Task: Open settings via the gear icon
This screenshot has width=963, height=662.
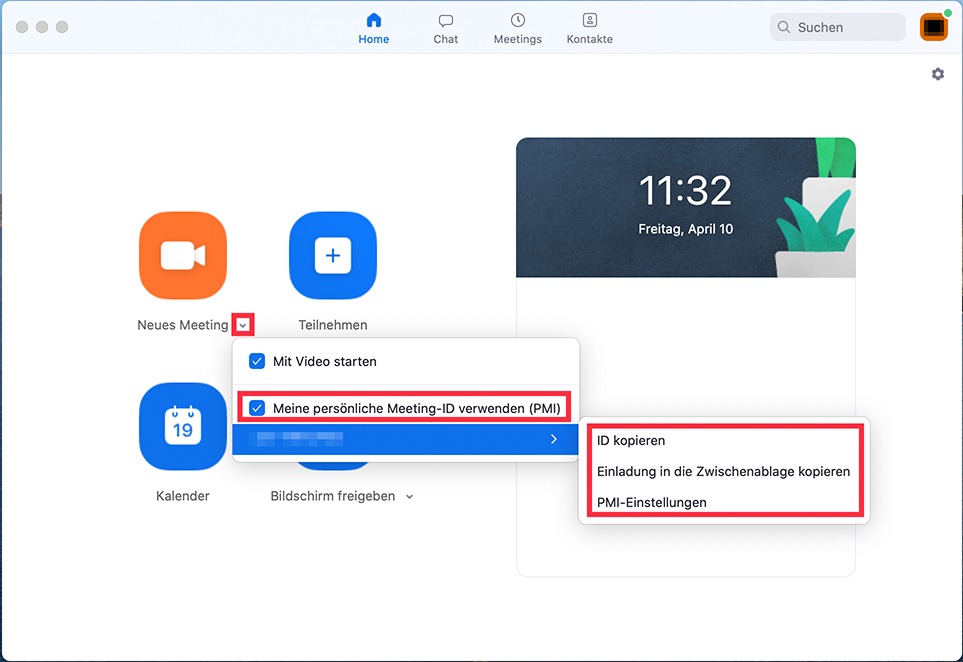Action: pos(937,74)
